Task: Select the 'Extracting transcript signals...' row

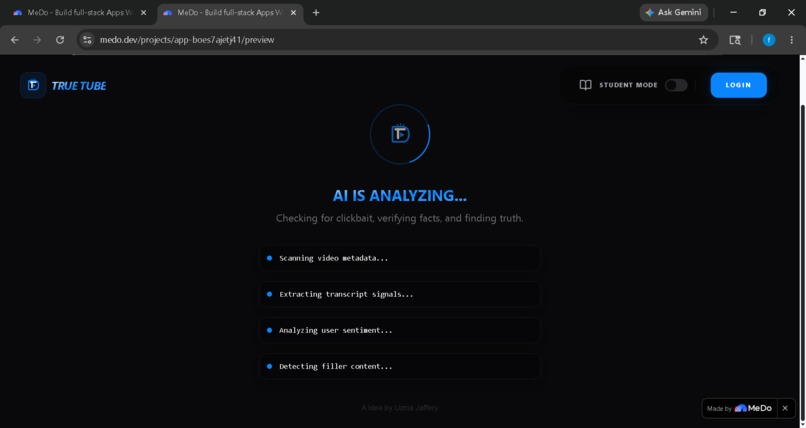Action: tap(400, 294)
